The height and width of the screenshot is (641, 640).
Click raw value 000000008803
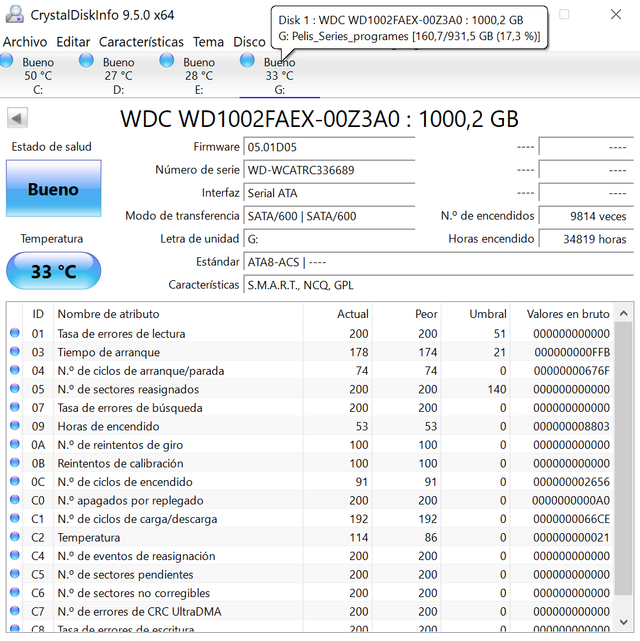click(572, 426)
